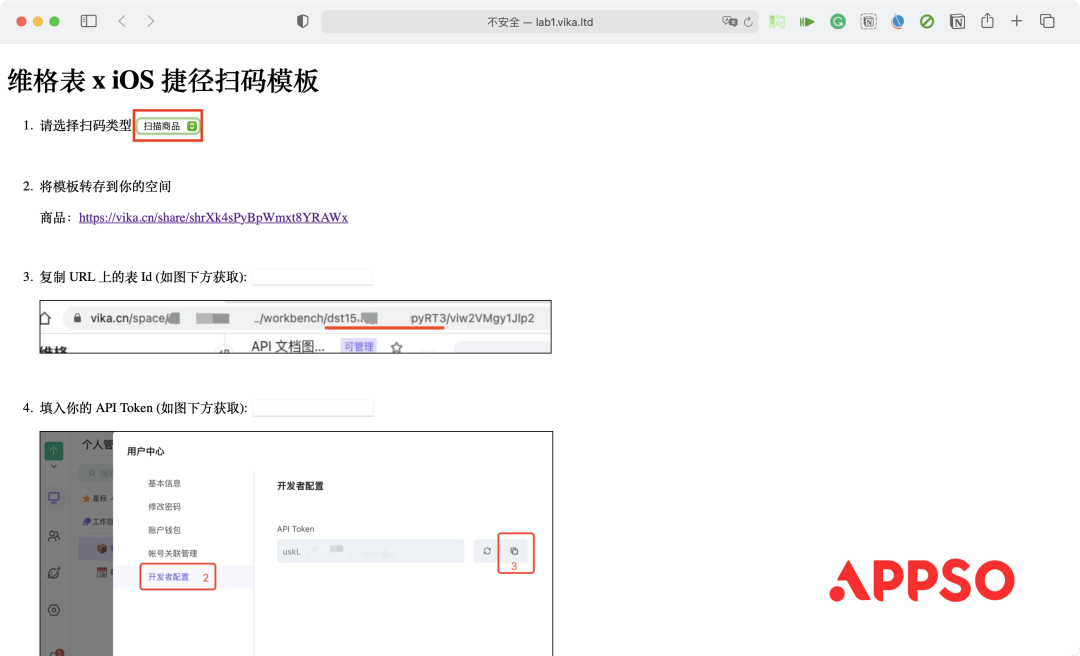Toggle the Safari sidebar
This screenshot has width=1080, height=656.
(x=89, y=21)
